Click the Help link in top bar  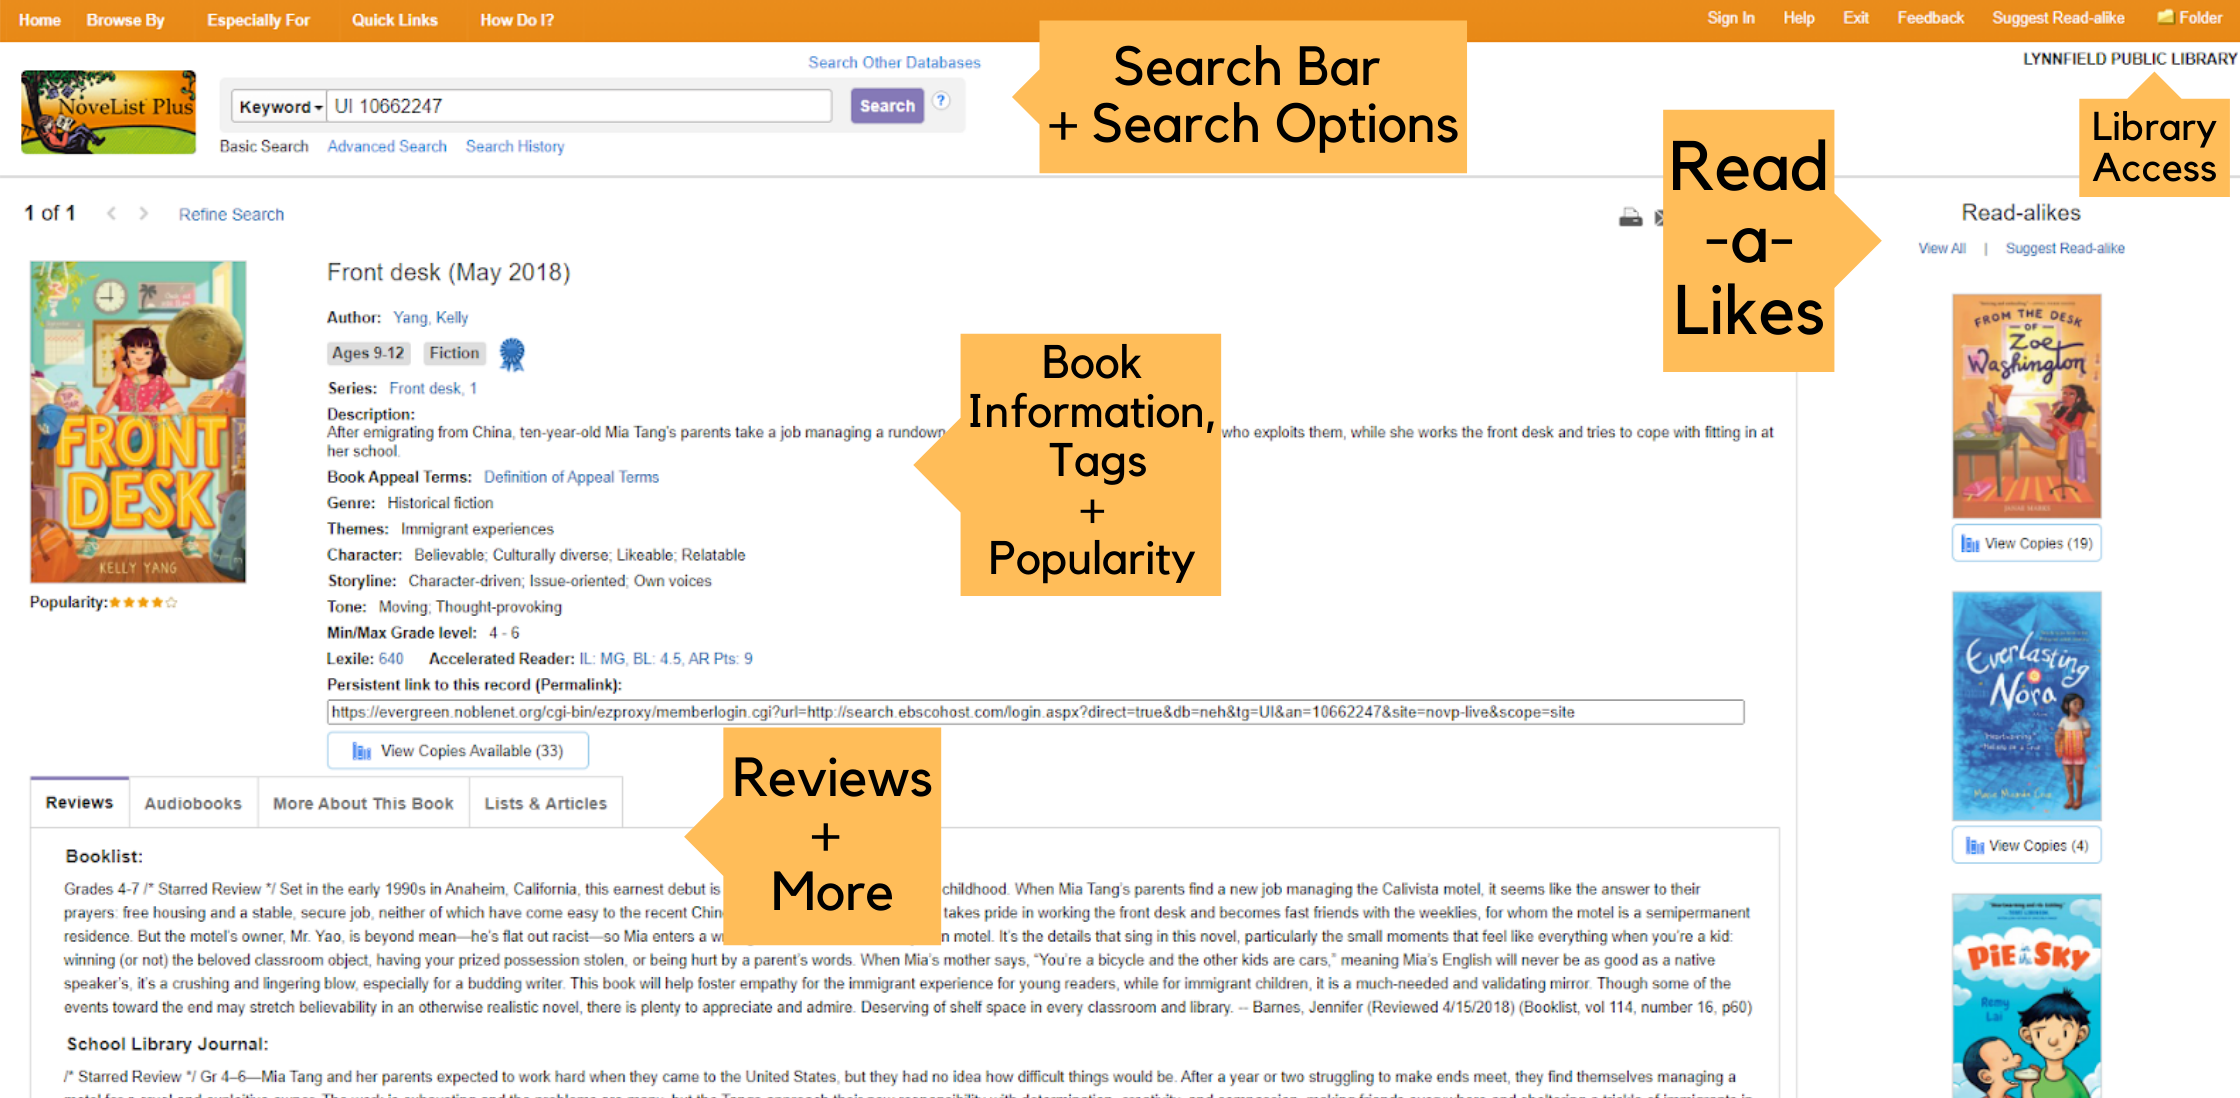tap(1799, 18)
